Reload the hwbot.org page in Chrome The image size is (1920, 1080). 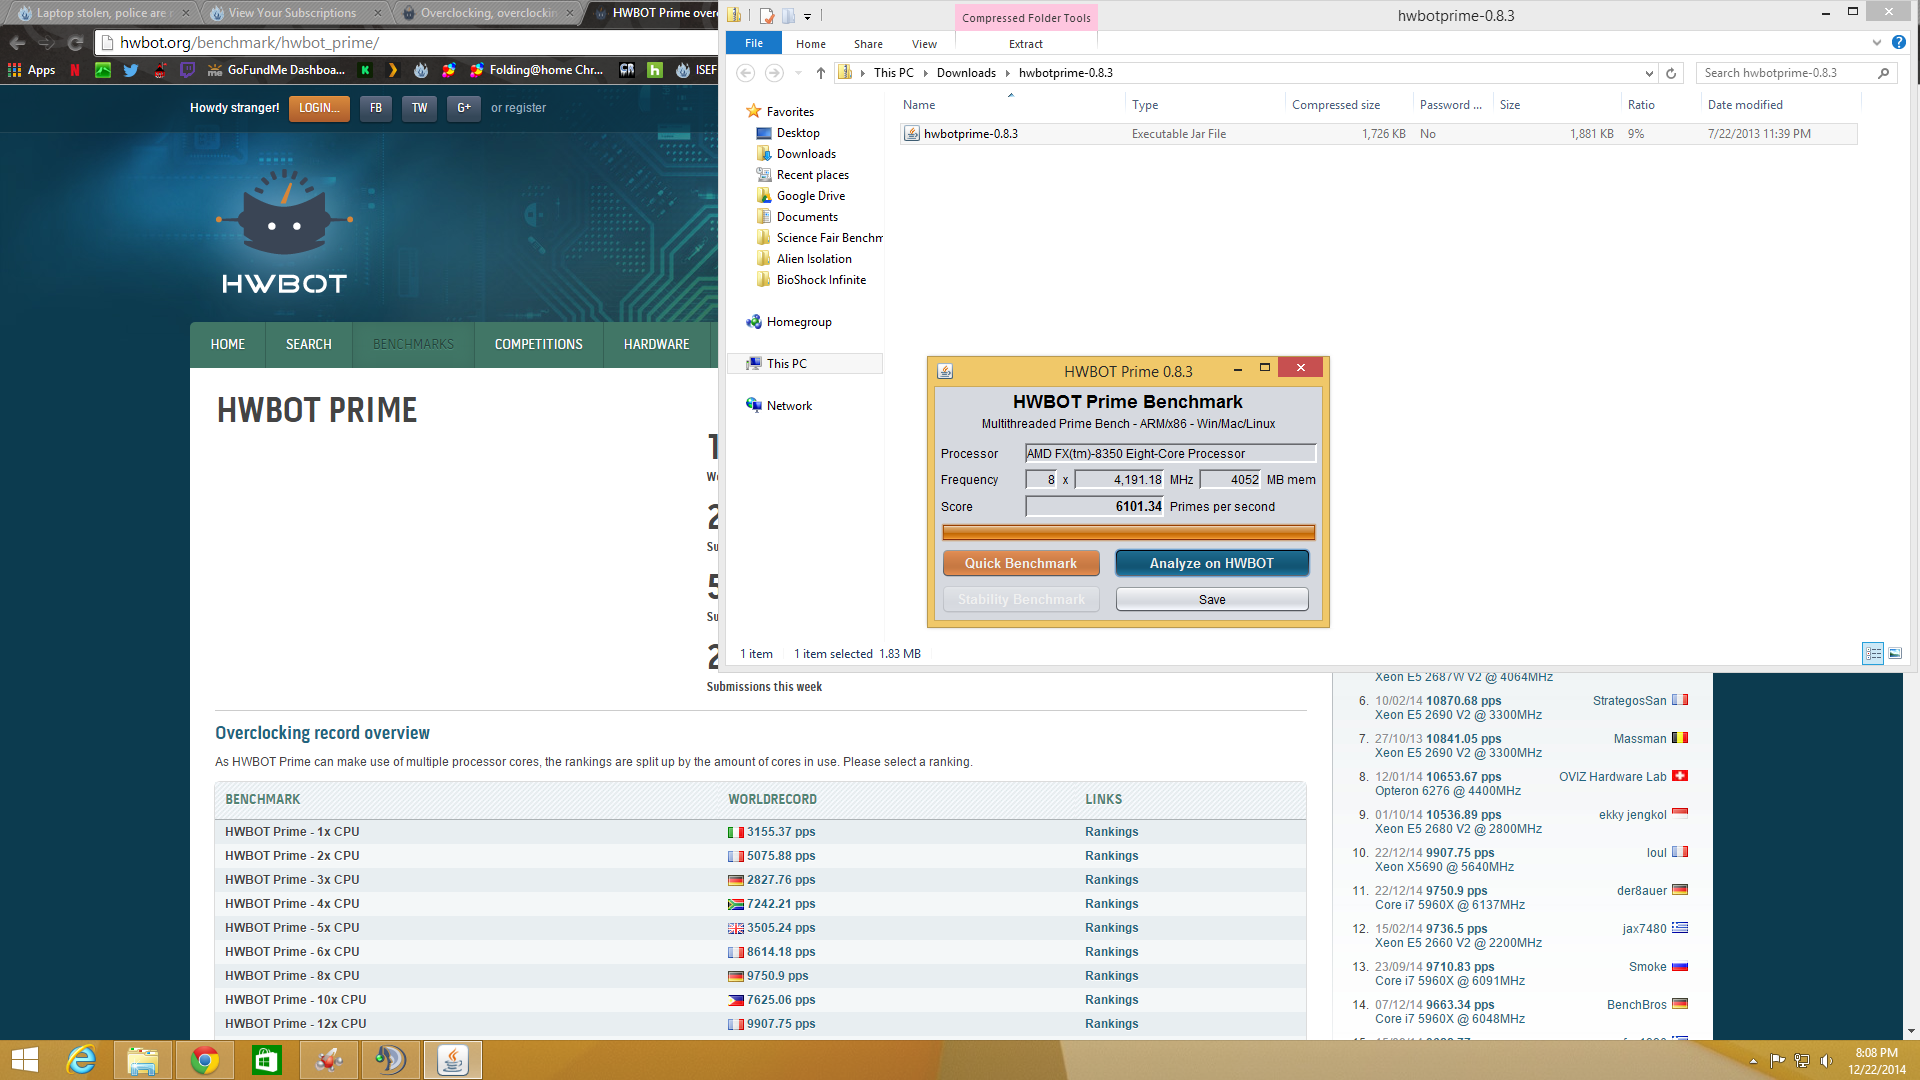75,43
